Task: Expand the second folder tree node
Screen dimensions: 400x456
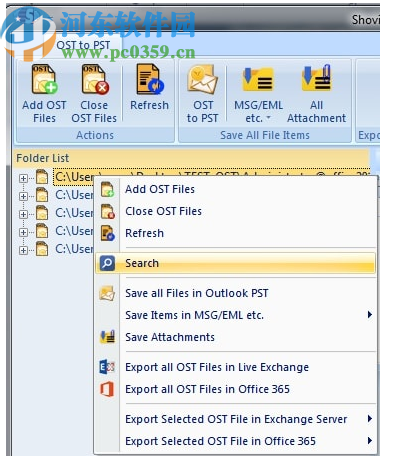Action: [23, 196]
